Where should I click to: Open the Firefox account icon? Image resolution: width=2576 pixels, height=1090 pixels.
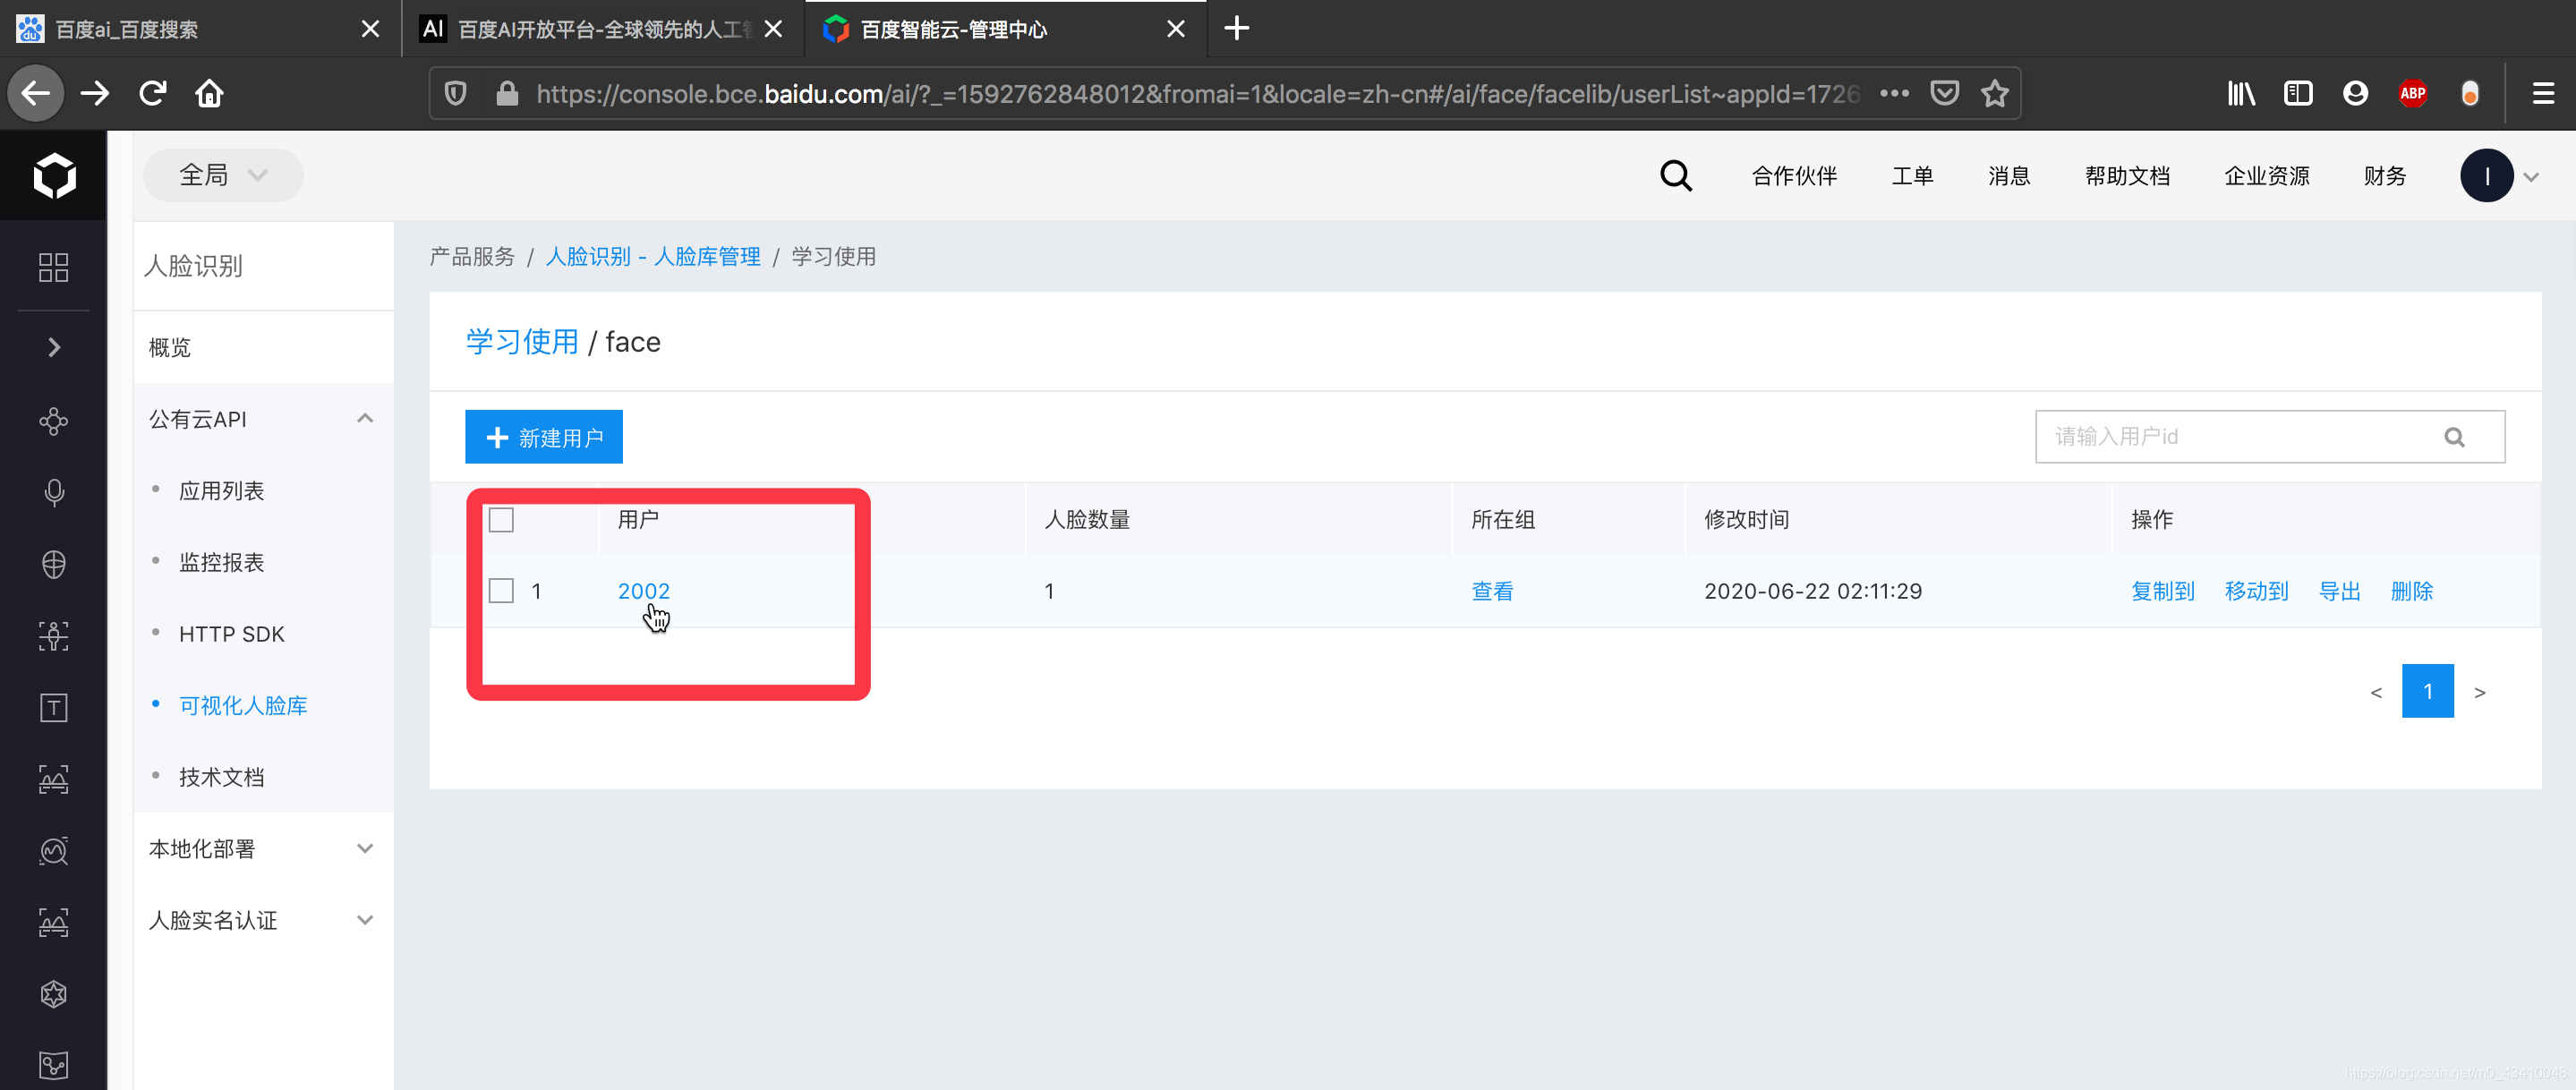(x=2355, y=93)
